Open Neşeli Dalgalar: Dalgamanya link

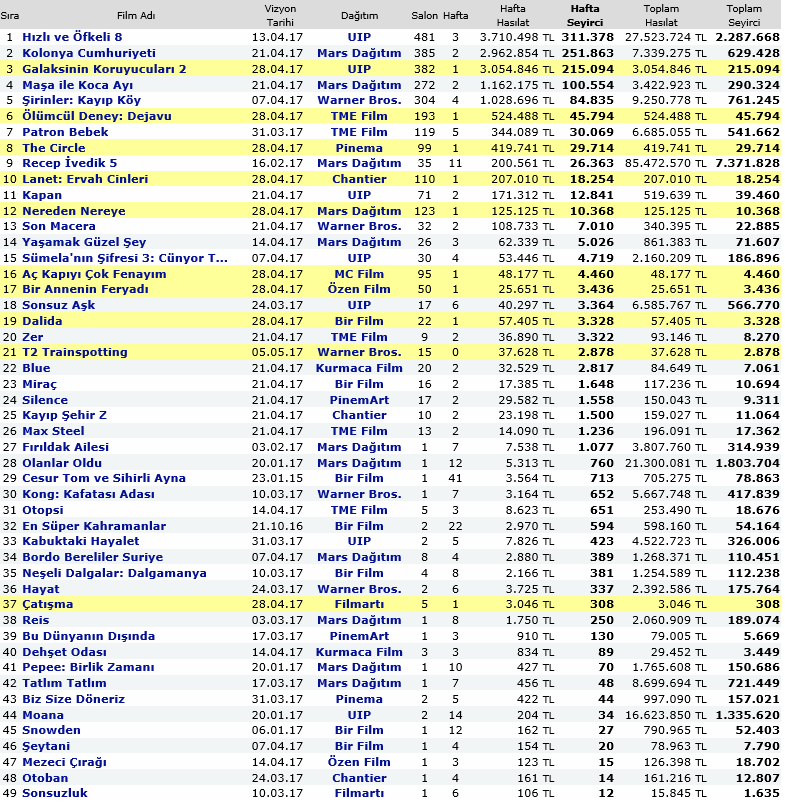coord(115,573)
